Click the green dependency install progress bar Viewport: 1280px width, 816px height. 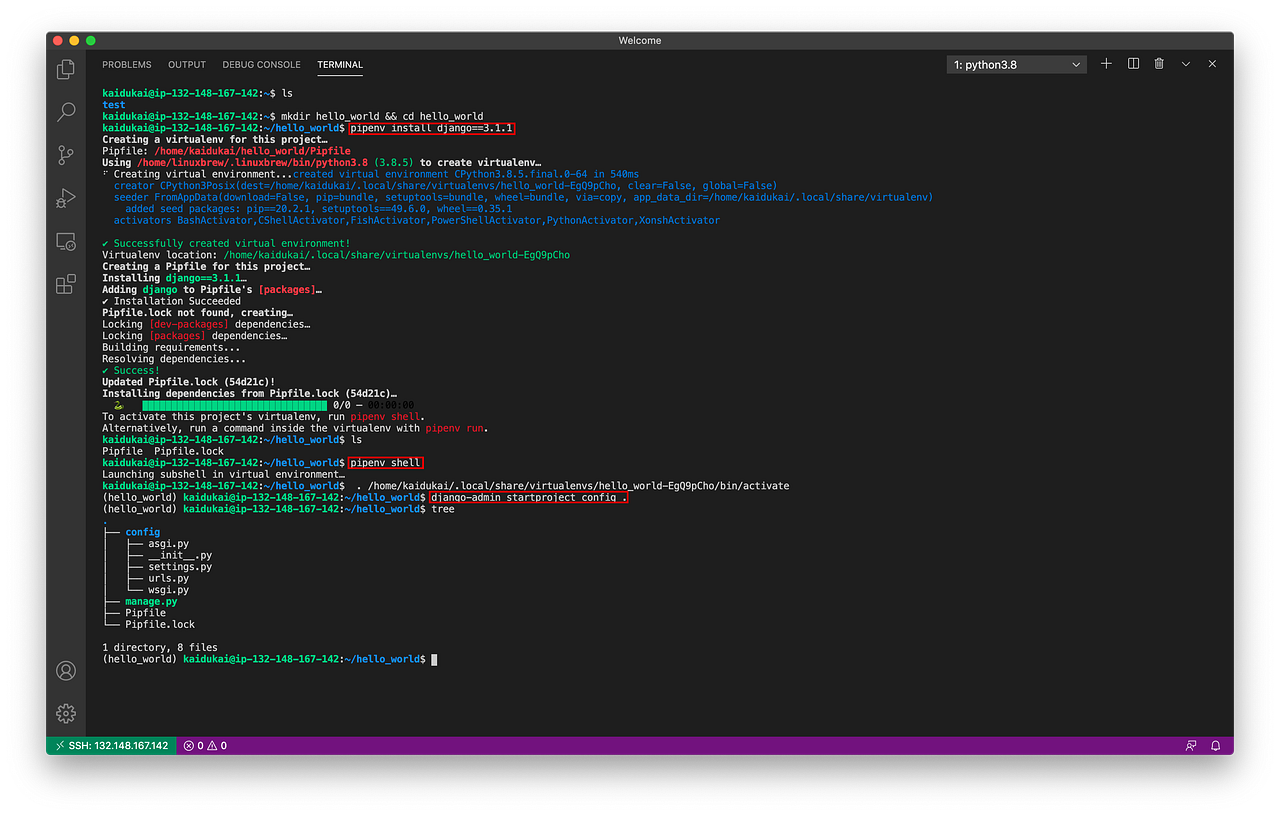point(234,405)
